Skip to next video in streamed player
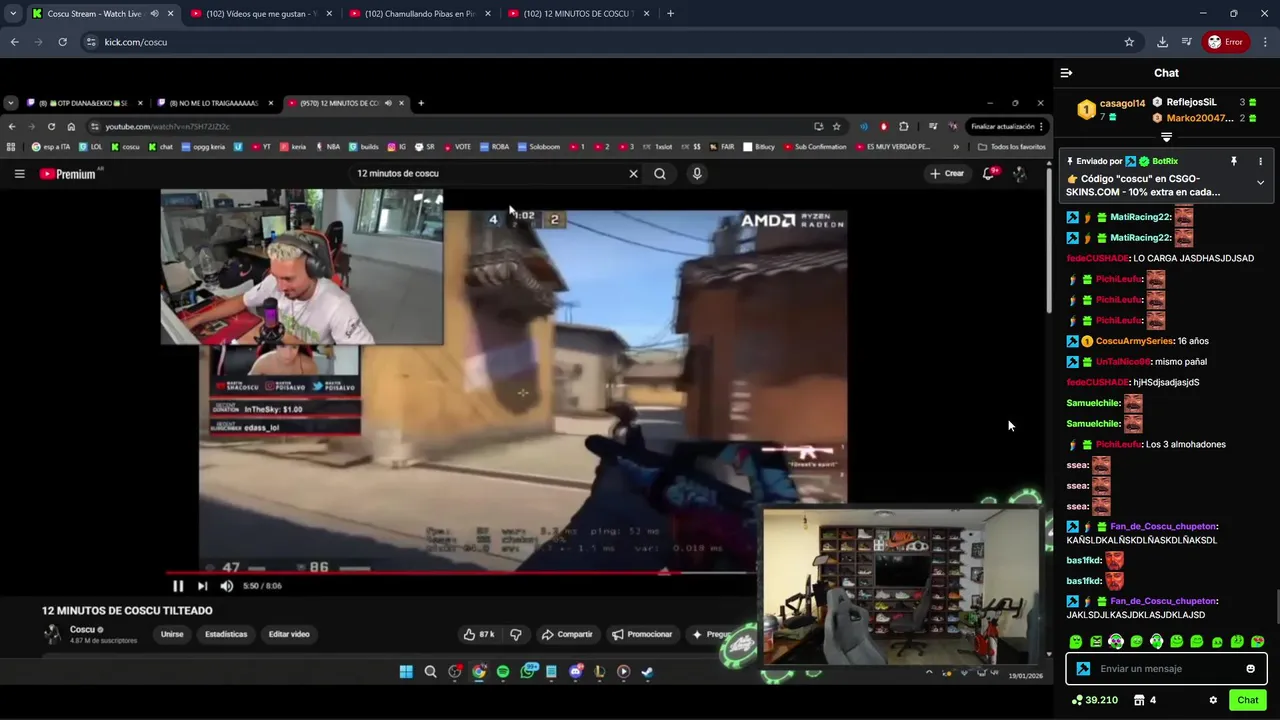The image size is (1280, 720). pyautogui.click(x=202, y=586)
